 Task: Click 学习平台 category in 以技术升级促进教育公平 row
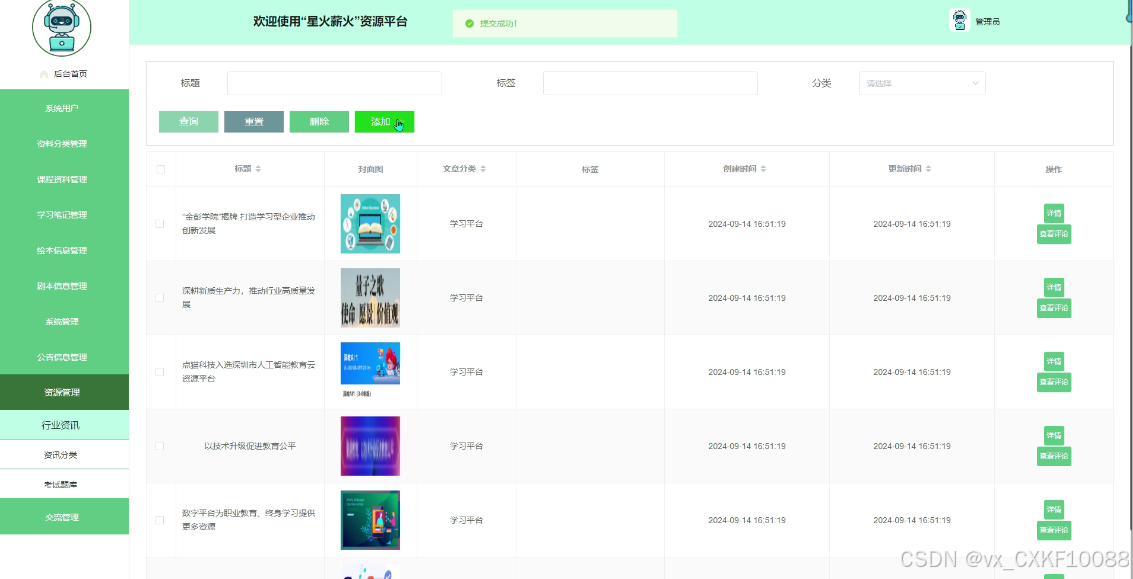[466, 446]
